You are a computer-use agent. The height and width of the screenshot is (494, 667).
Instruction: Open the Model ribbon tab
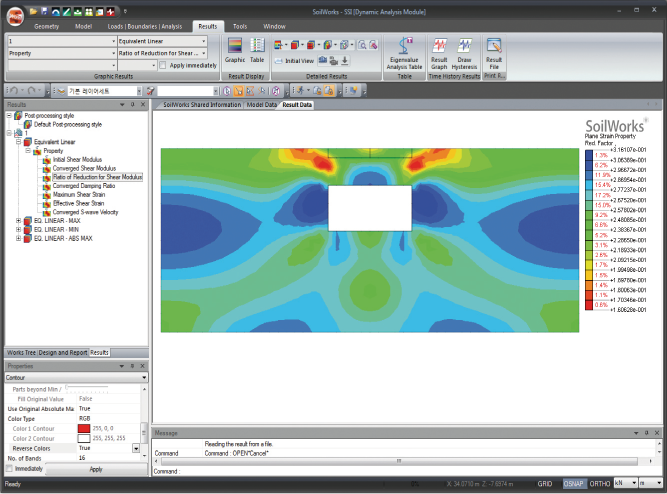(83, 26)
